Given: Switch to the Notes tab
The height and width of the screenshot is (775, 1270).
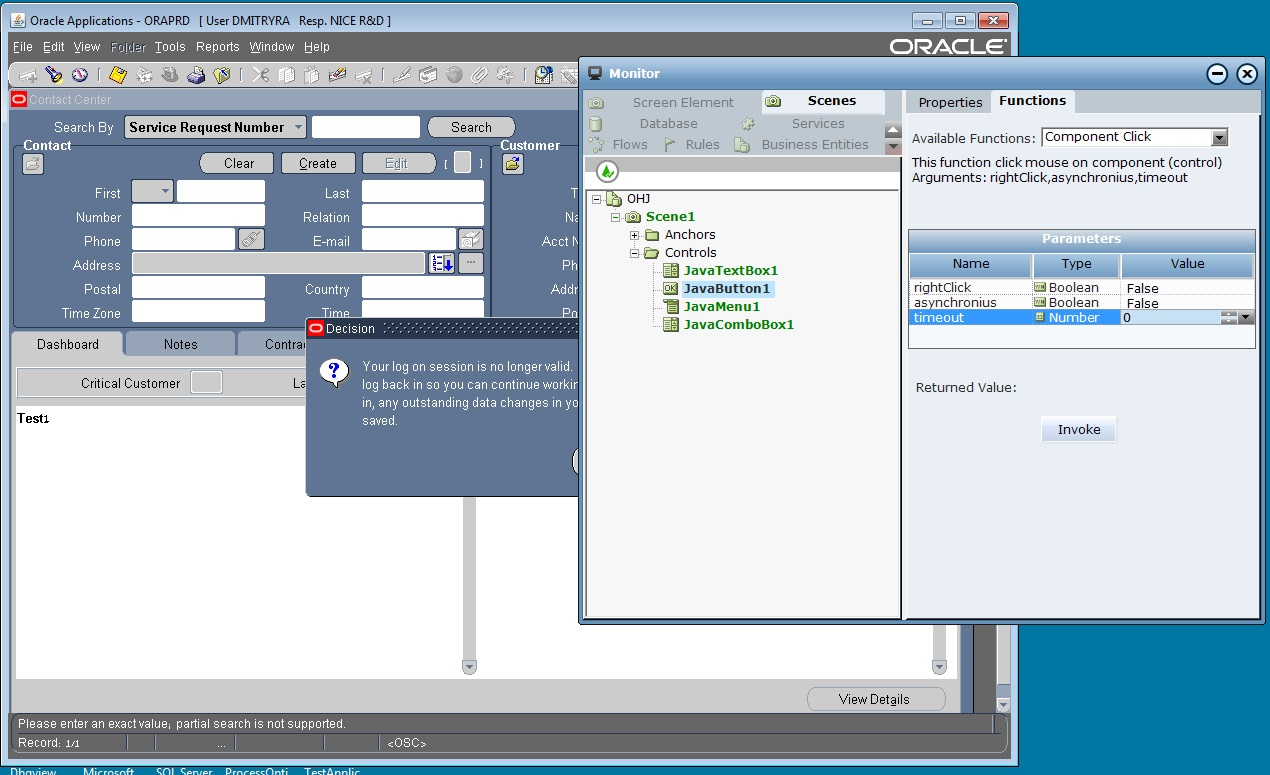Looking at the screenshot, I should [180, 344].
